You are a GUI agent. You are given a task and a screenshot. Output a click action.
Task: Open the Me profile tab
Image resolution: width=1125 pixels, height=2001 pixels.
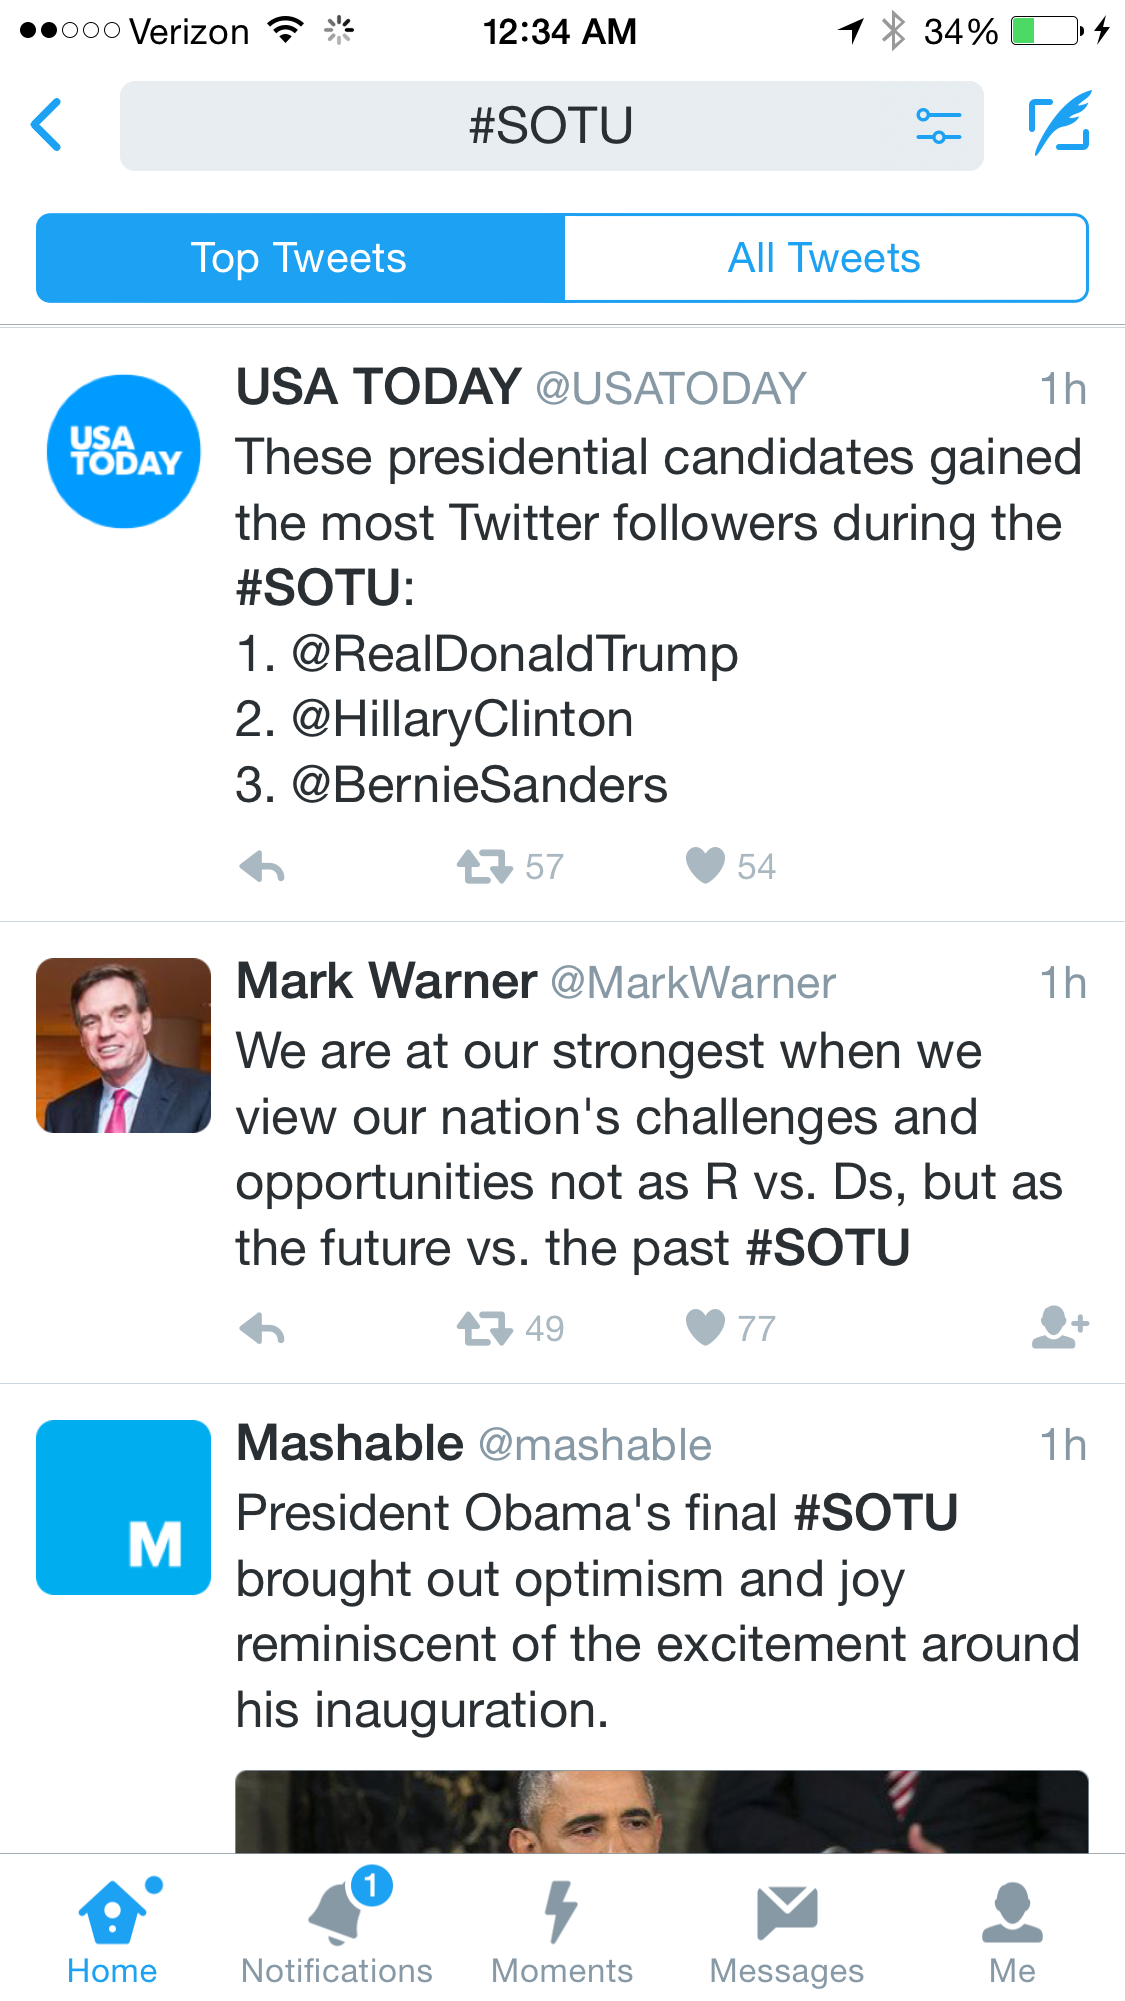[1012, 1930]
